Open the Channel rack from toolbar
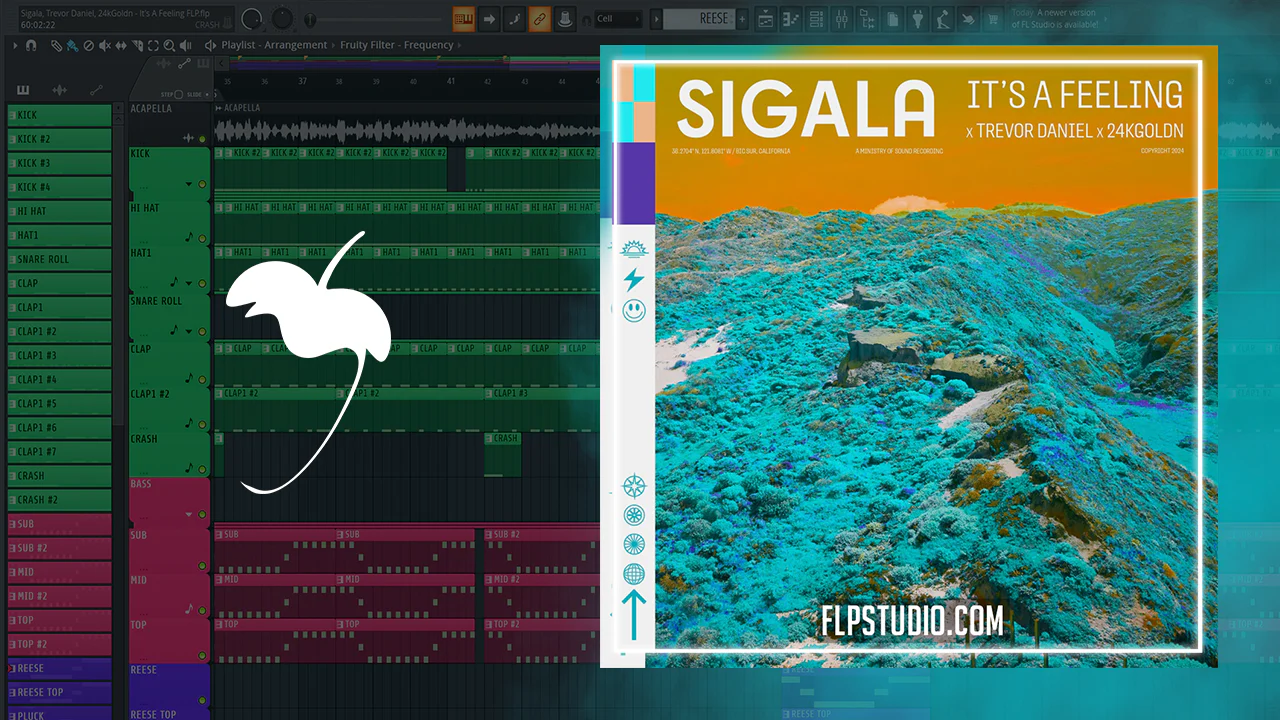This screenshot has height=720, width=1280. pos(816,19)
